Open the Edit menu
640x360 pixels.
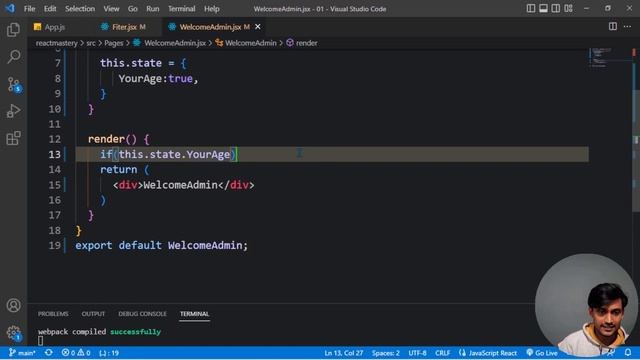[50, 9]
